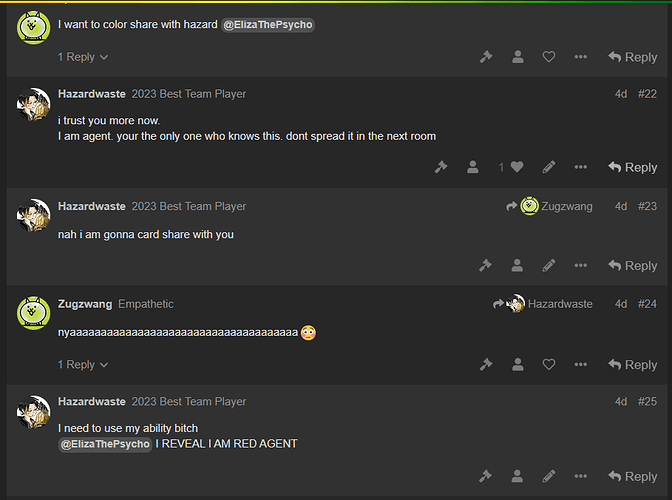Toggle like heart on post #24
Image resolution: width=672 pixels, height=500 pixels.
coord(549,364)
